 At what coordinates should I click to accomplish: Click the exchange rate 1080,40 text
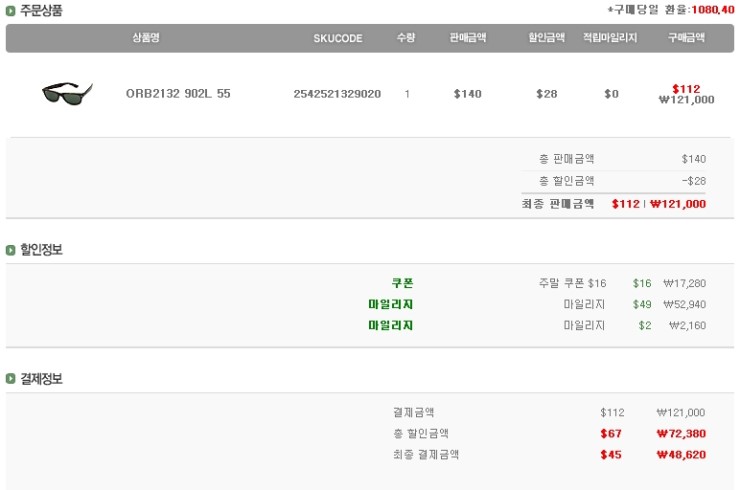tap(712, 10)
